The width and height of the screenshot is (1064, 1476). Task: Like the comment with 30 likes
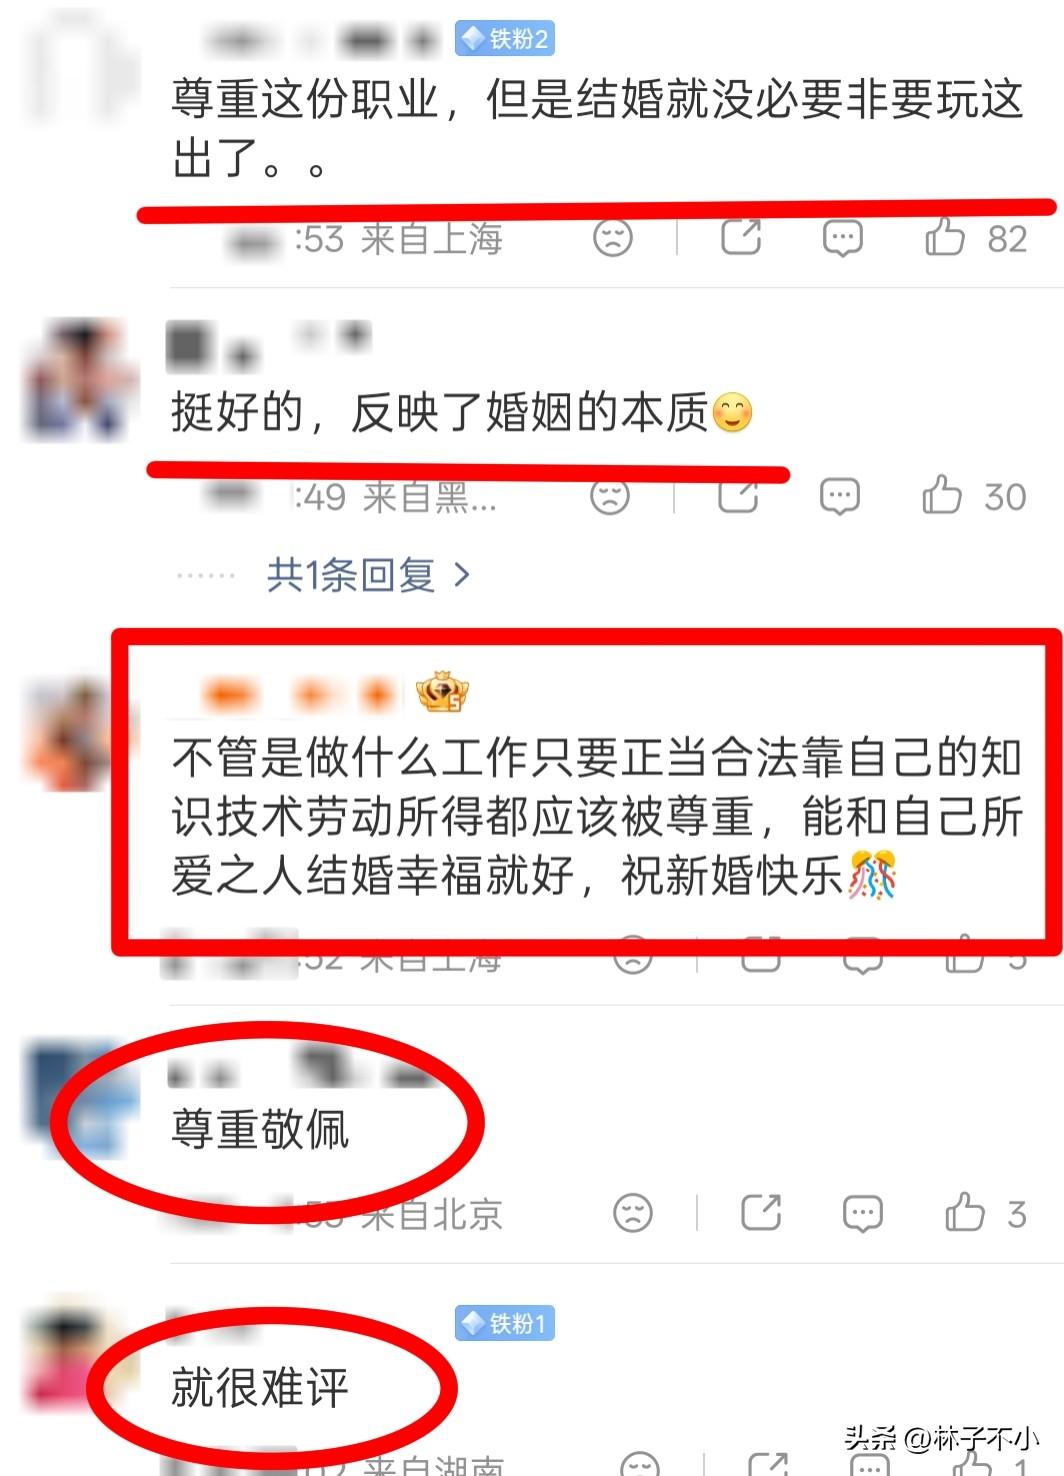pos(941,495)
